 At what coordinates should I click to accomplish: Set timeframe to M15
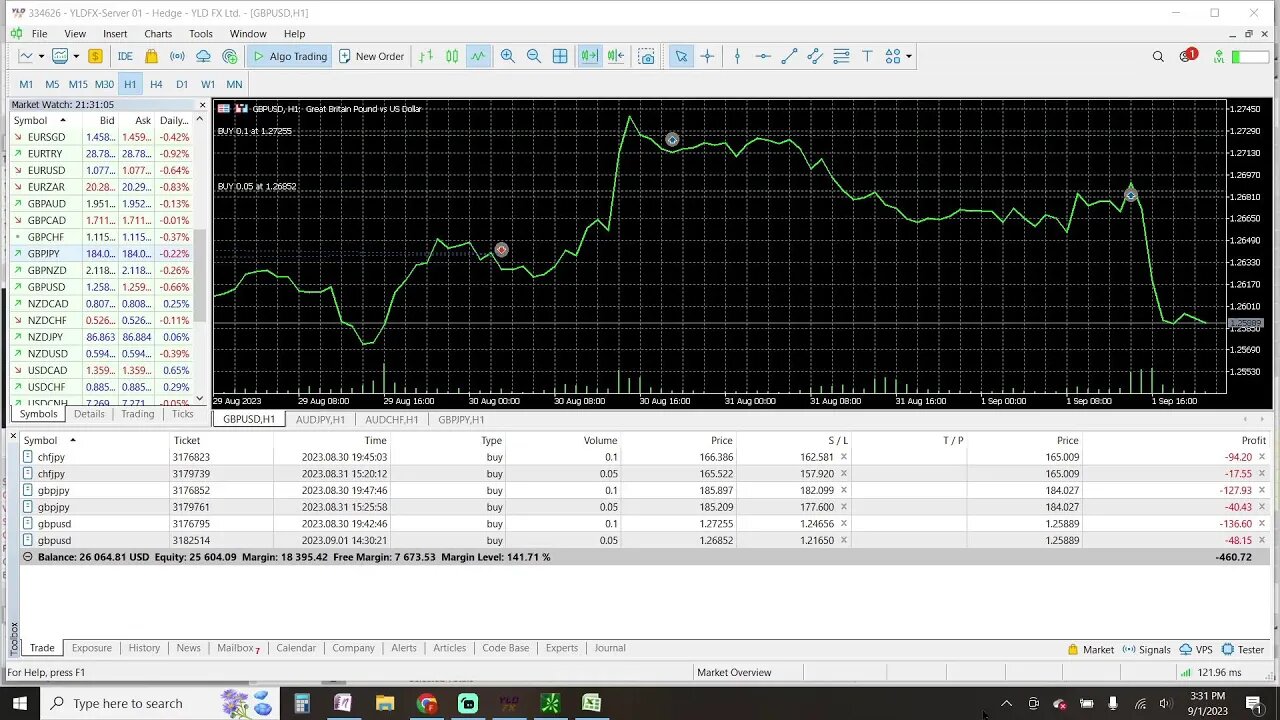coord(78,84)
